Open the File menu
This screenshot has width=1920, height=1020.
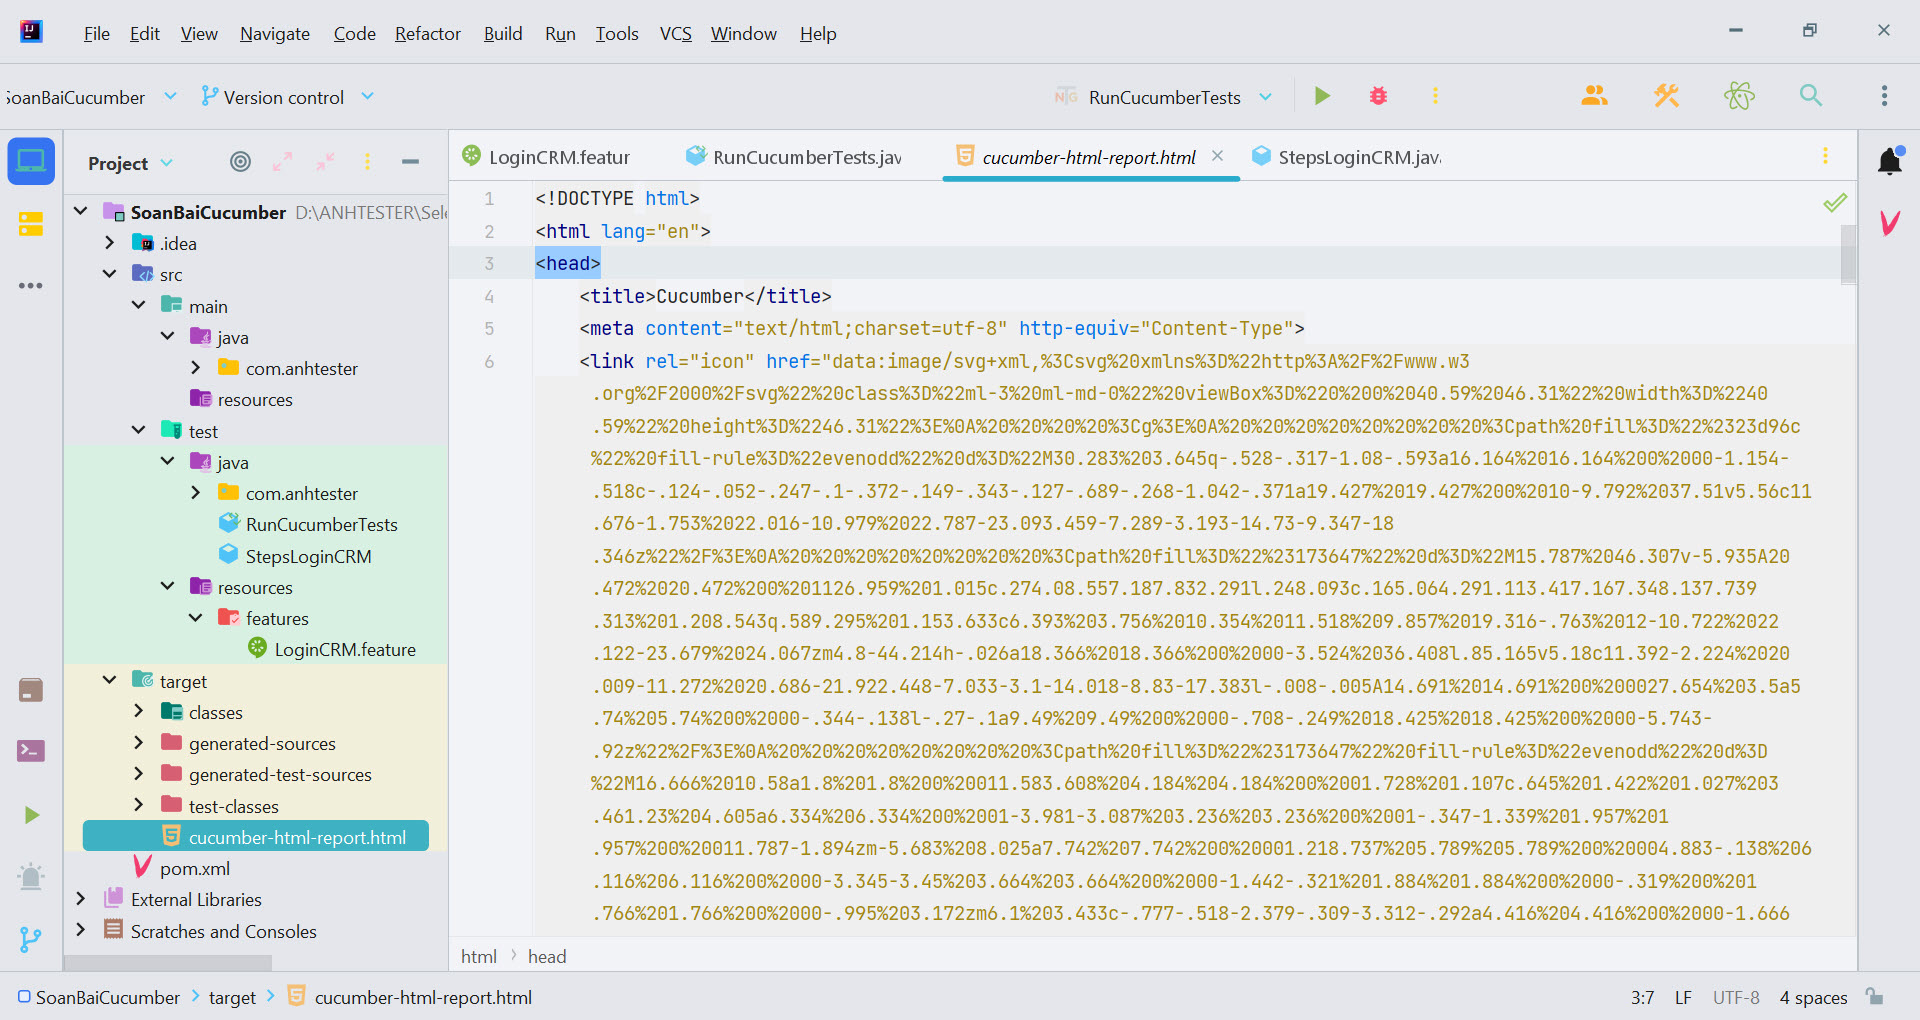coord(97,34)
